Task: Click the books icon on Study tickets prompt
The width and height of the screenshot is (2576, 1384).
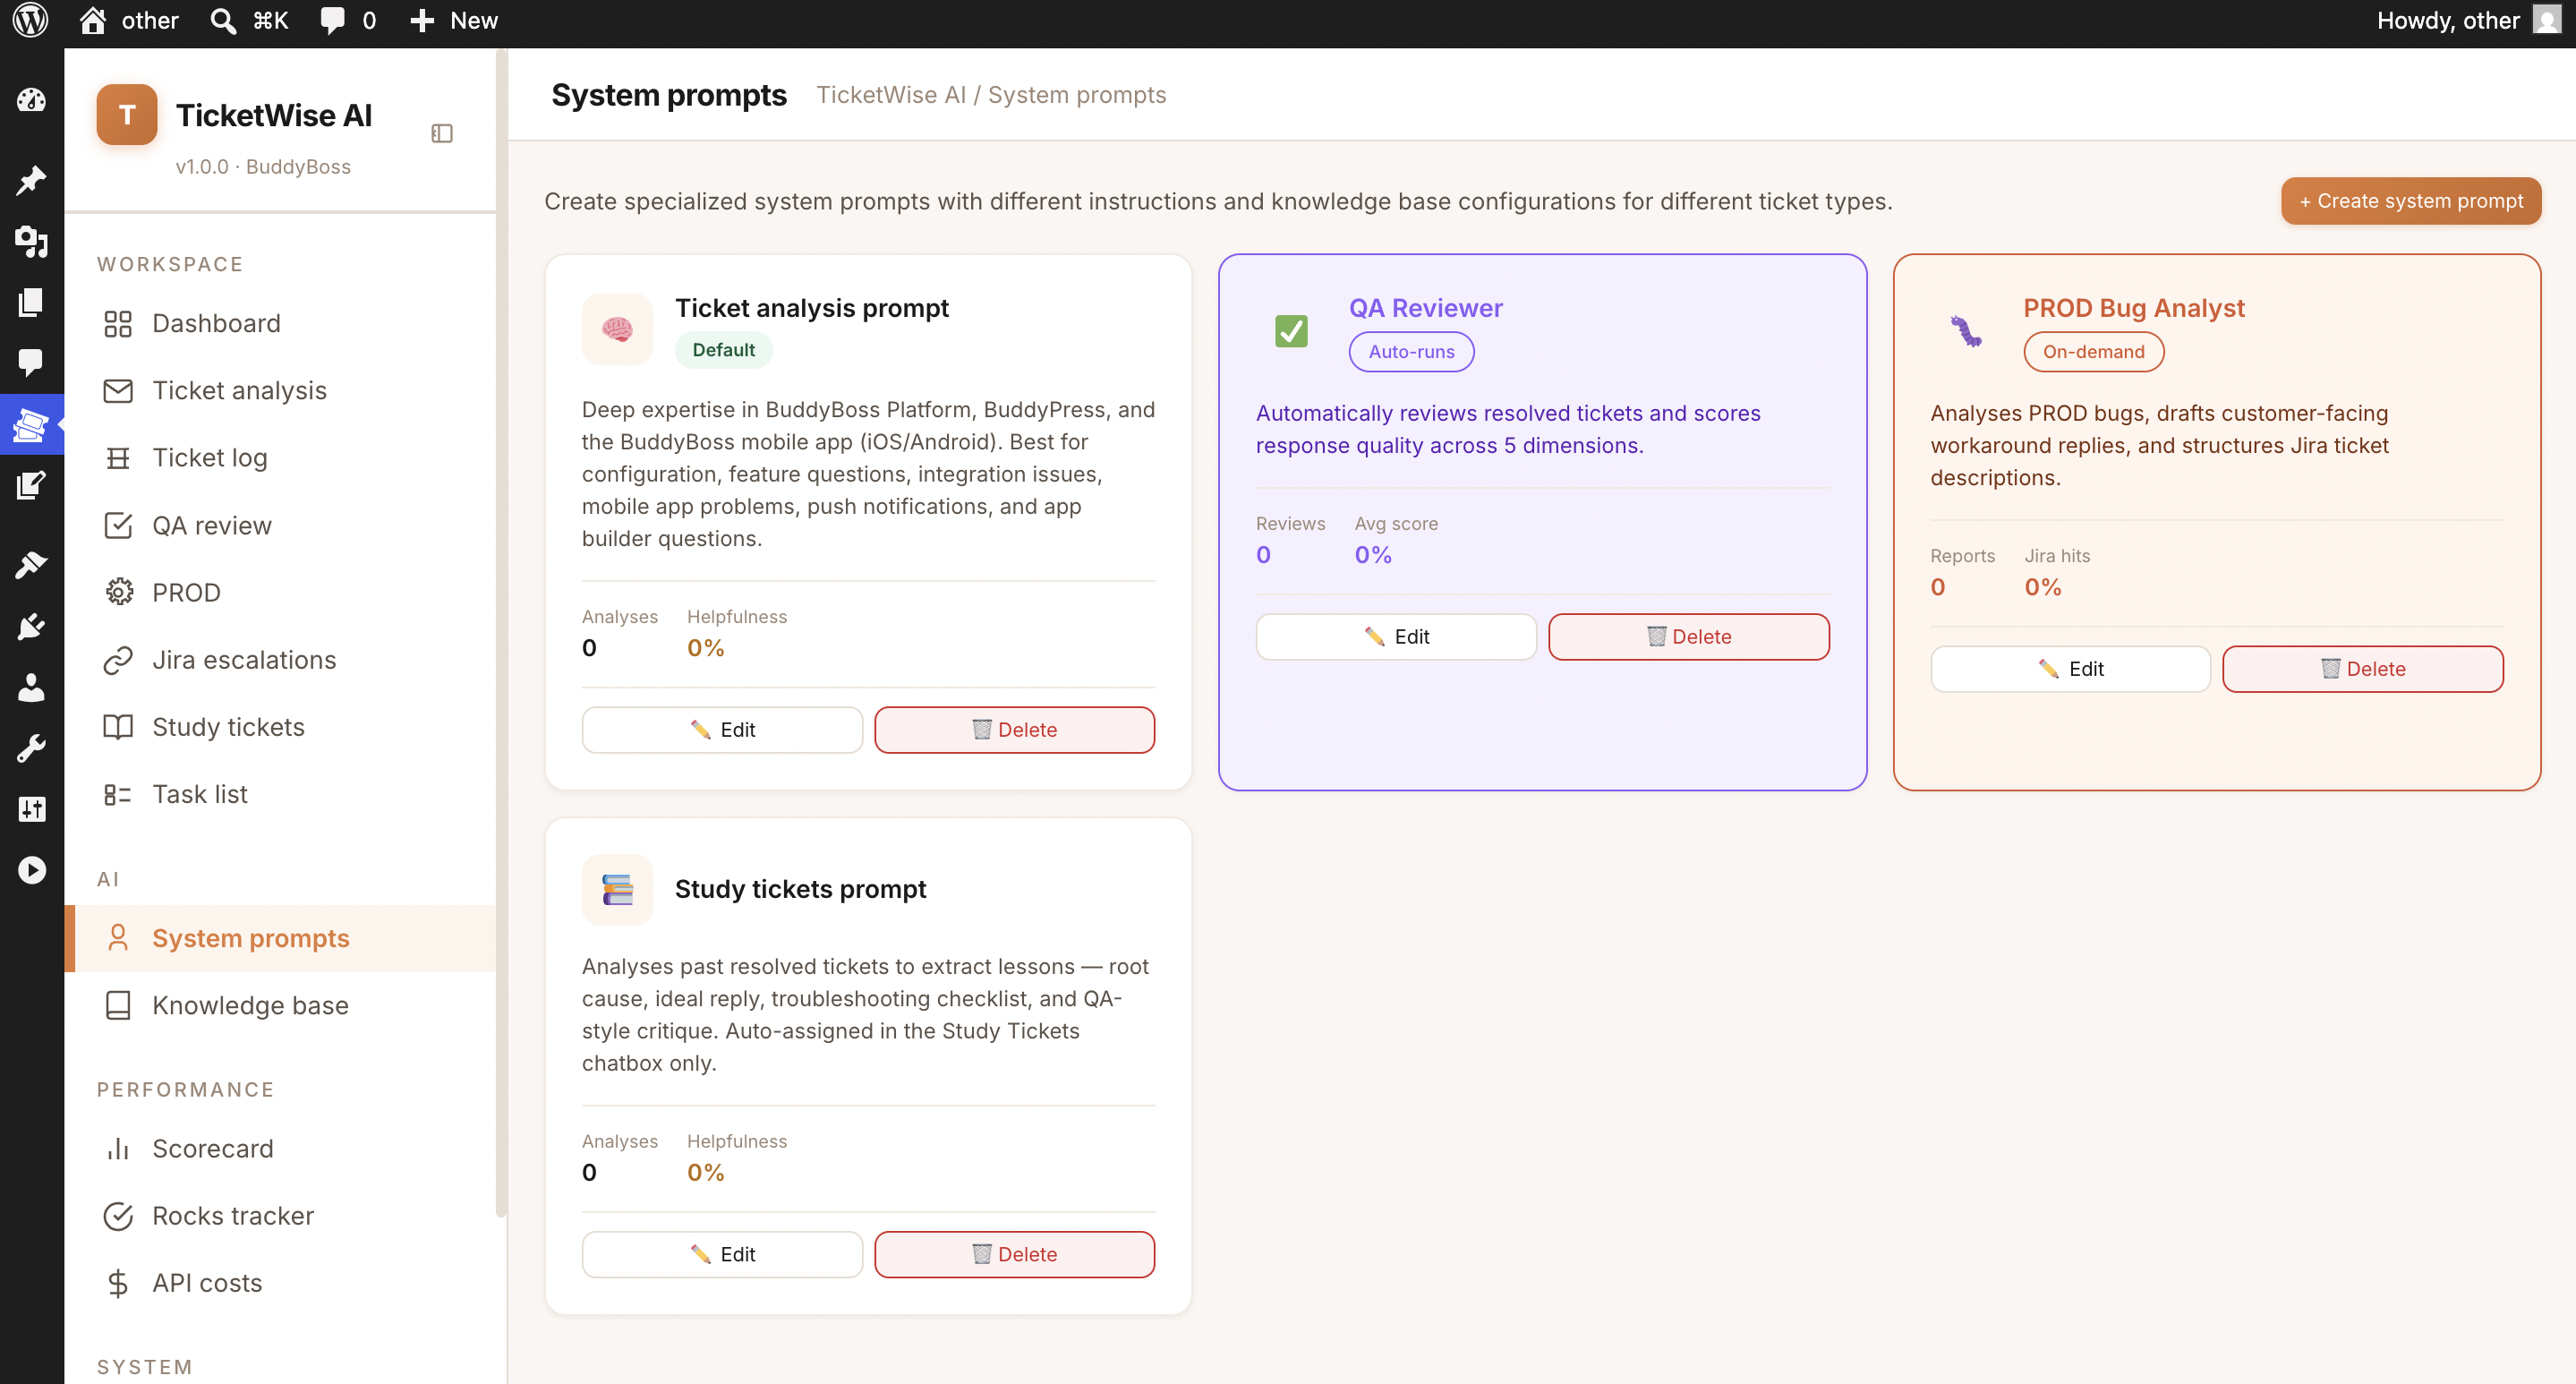Action: tap(617, 890)
